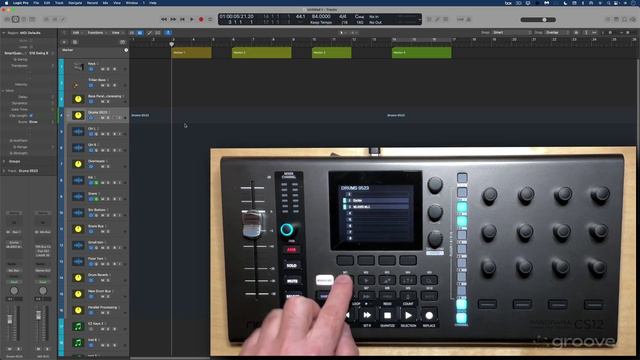Select Marker 2 in marker track
640x360 pixels.
tap(262, 53)
